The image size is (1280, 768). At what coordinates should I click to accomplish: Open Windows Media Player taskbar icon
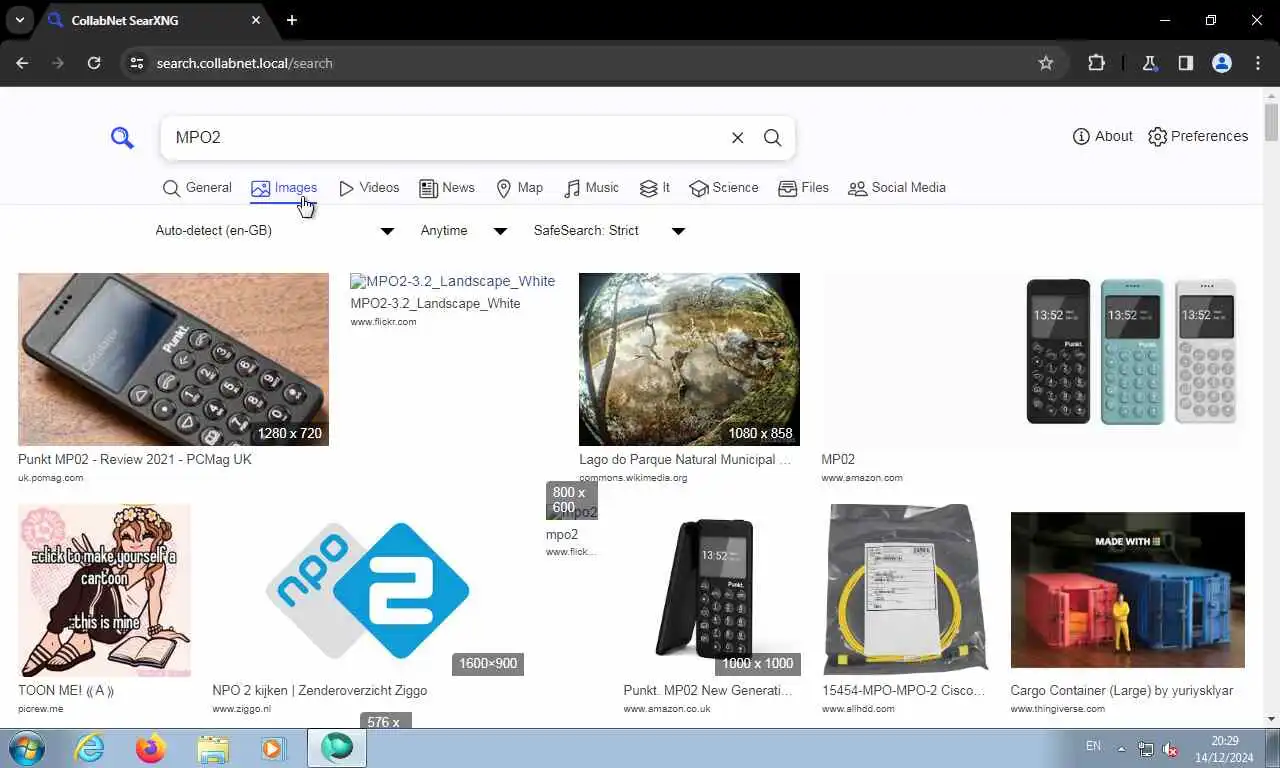(x=272, y=748)
